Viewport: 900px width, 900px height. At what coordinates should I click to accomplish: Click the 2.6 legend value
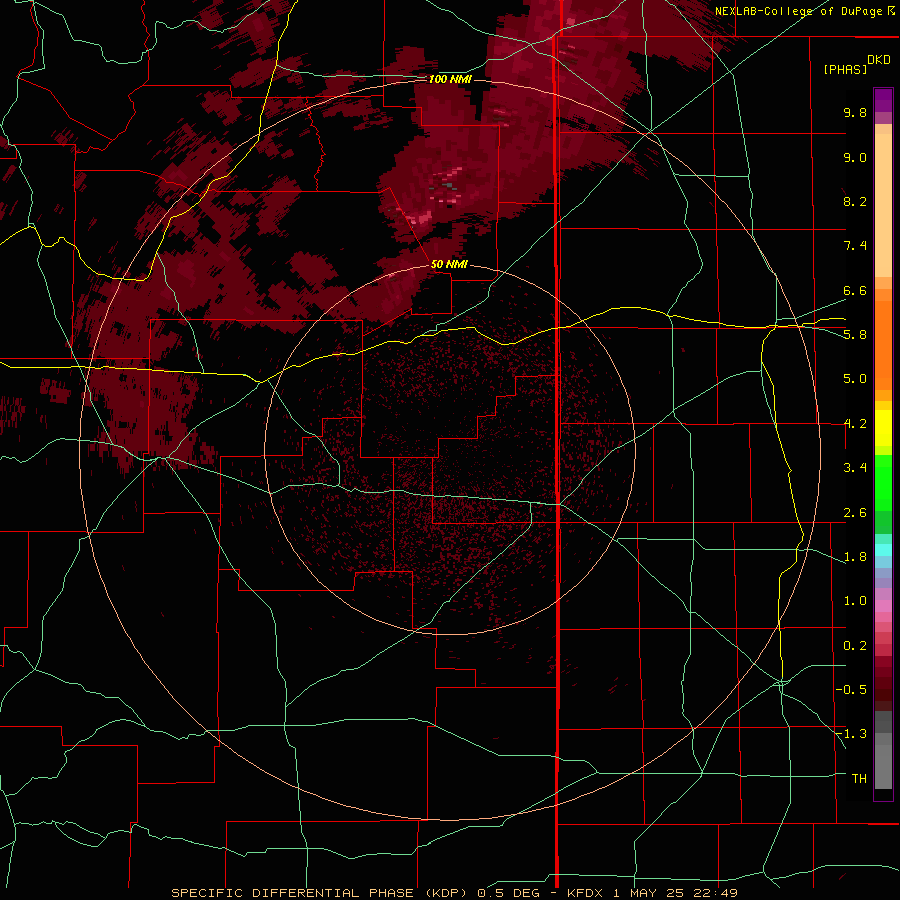[x=855, y=513]
